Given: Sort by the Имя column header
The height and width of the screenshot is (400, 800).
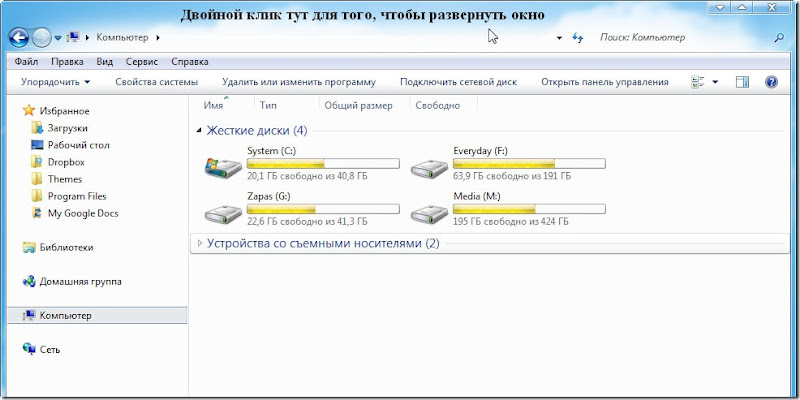Looking at the screenshot, I should pyautogui.click(x=213, y=106).
